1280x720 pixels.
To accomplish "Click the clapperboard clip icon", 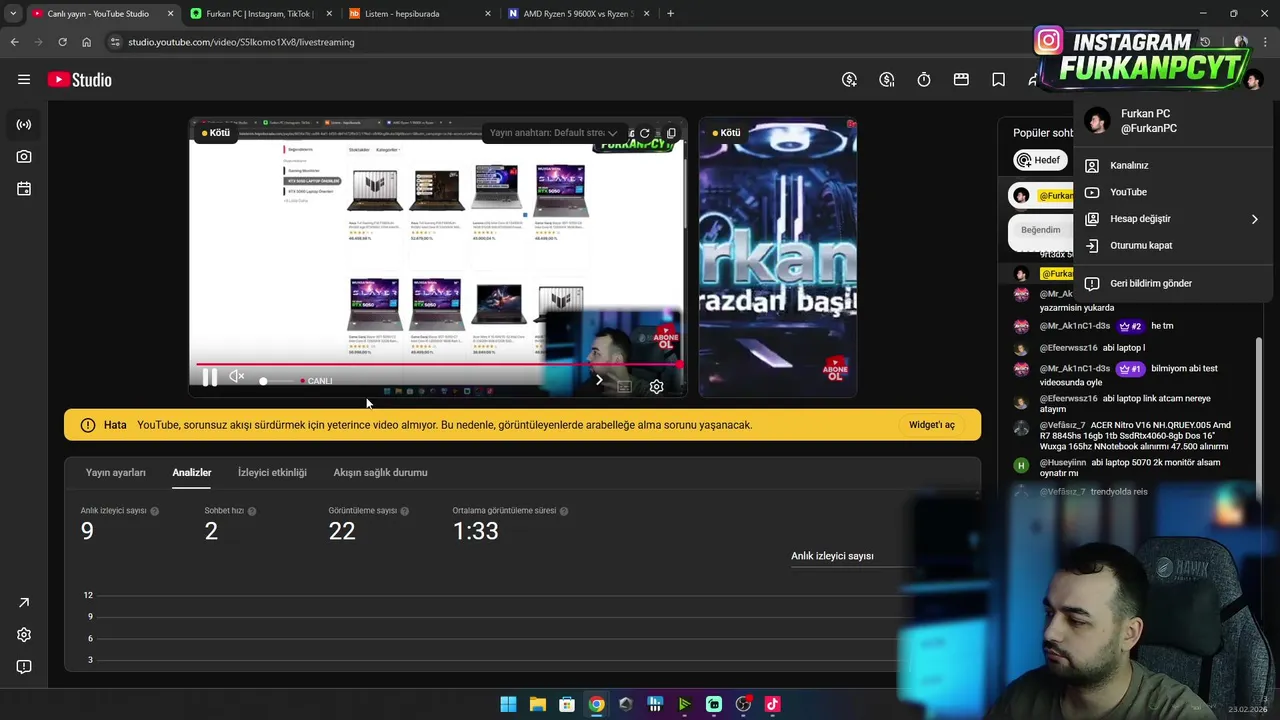I will pos(961,80).
